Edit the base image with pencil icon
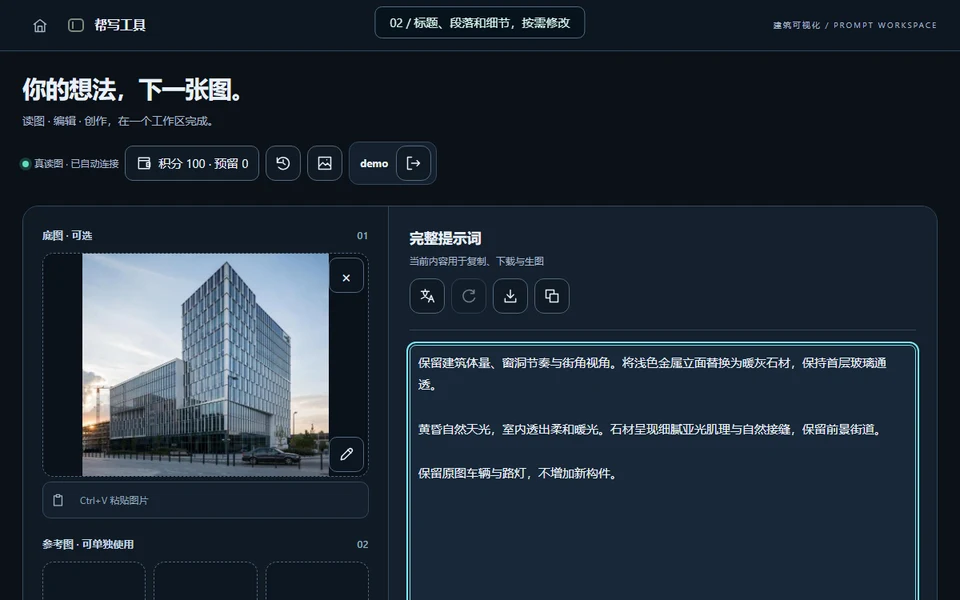Viewport: 960px width, 600px height. pos(347,454)
